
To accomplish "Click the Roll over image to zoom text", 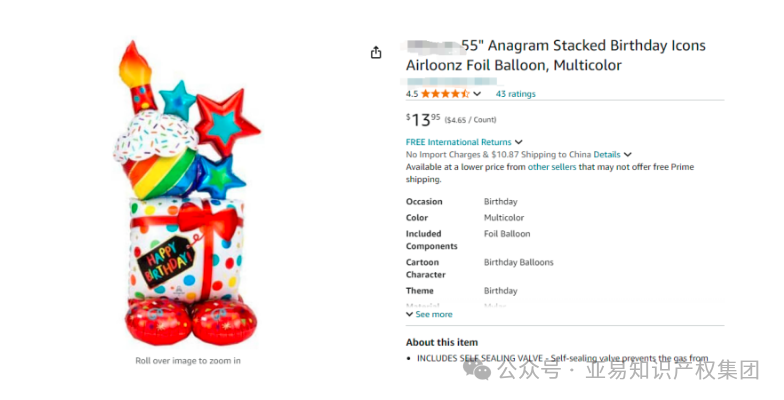I will point(188,360).
